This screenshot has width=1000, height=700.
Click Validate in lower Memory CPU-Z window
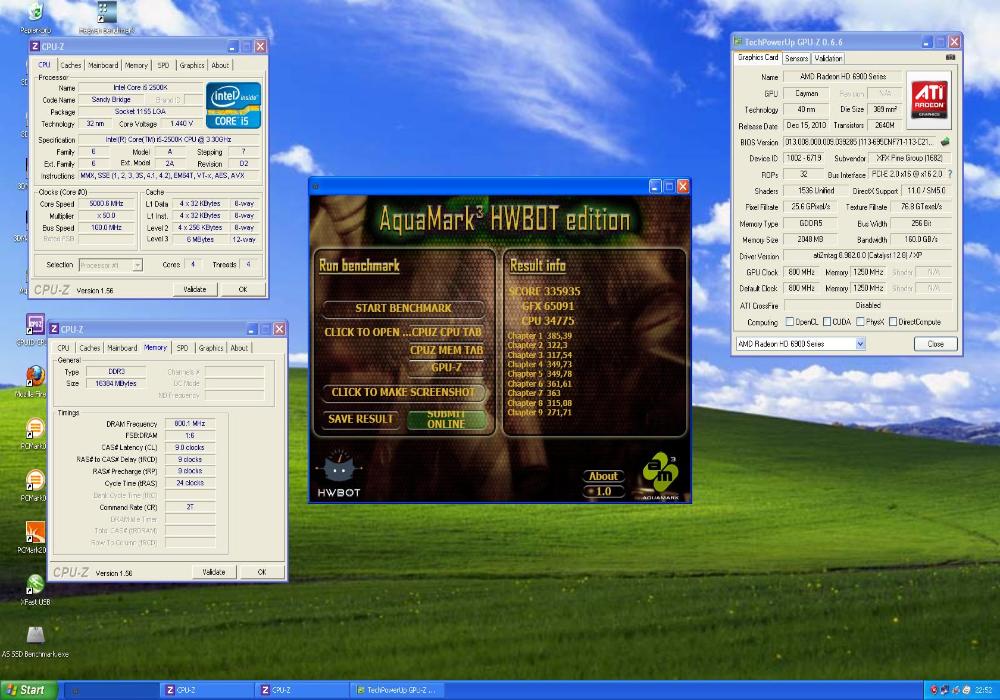point(214,572)
